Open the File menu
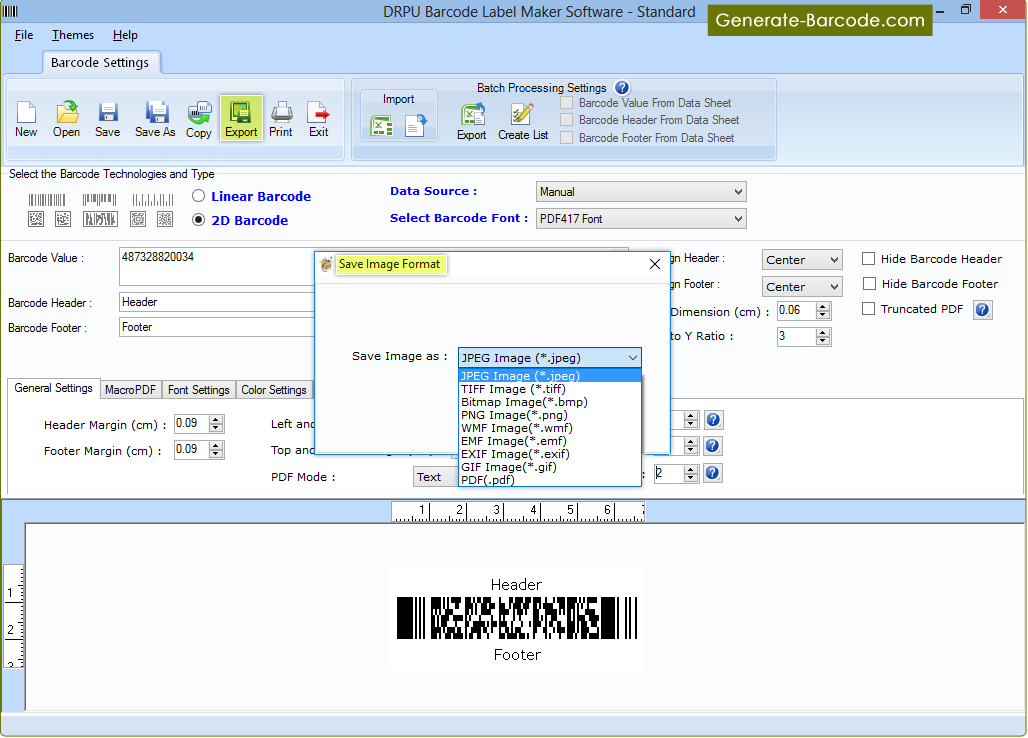 click(x=24, y=35)
